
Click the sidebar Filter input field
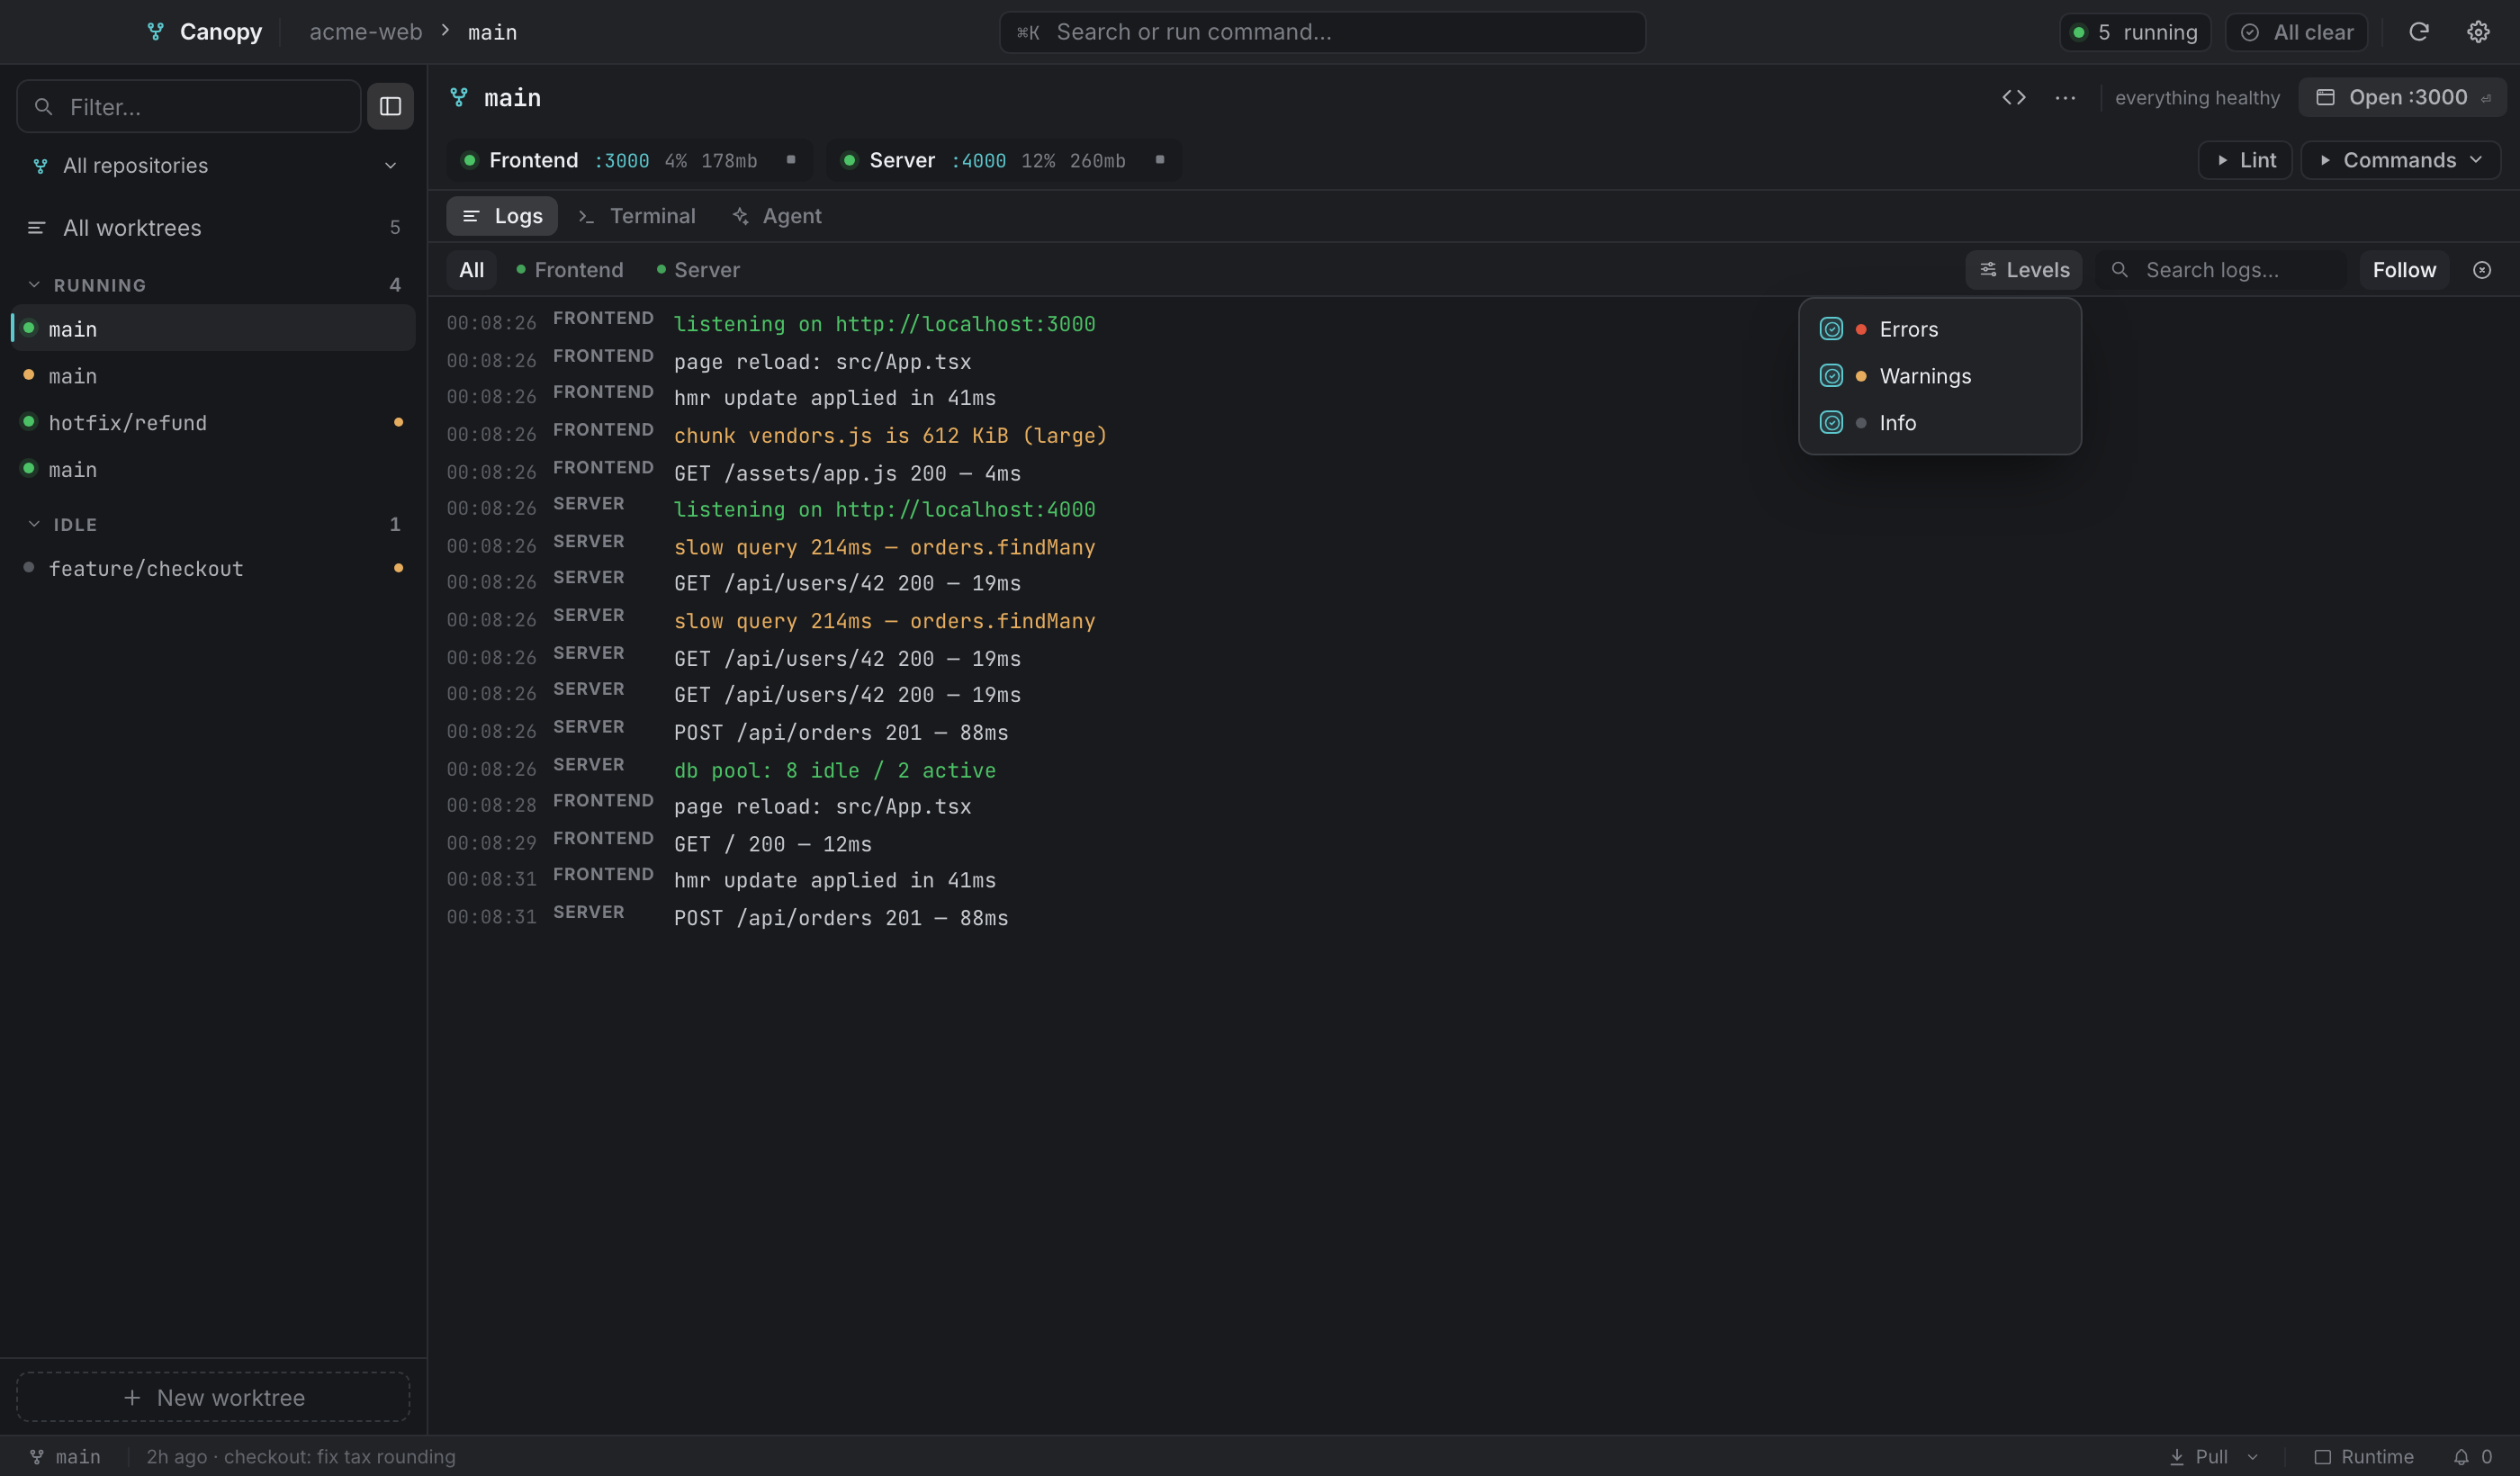[x=189, y=106]
